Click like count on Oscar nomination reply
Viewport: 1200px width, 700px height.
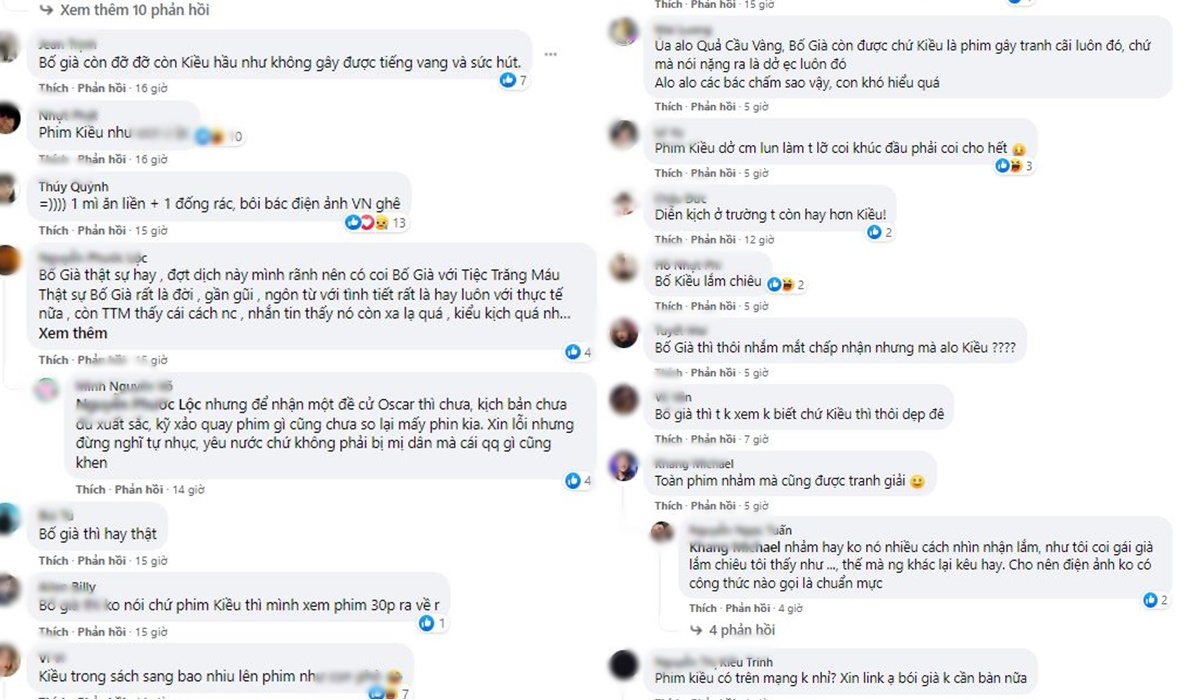(579, 481)
